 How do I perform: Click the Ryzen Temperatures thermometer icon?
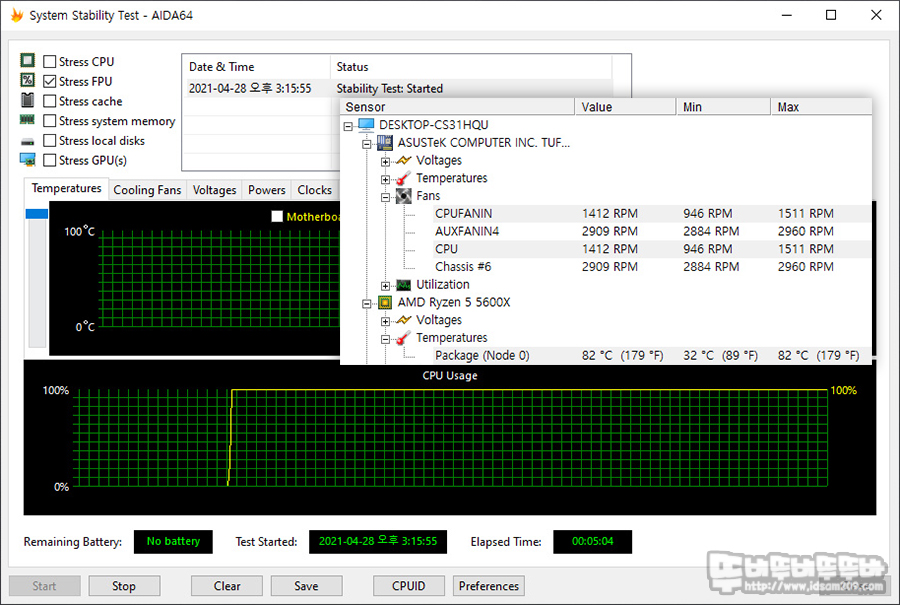[404, 338]
